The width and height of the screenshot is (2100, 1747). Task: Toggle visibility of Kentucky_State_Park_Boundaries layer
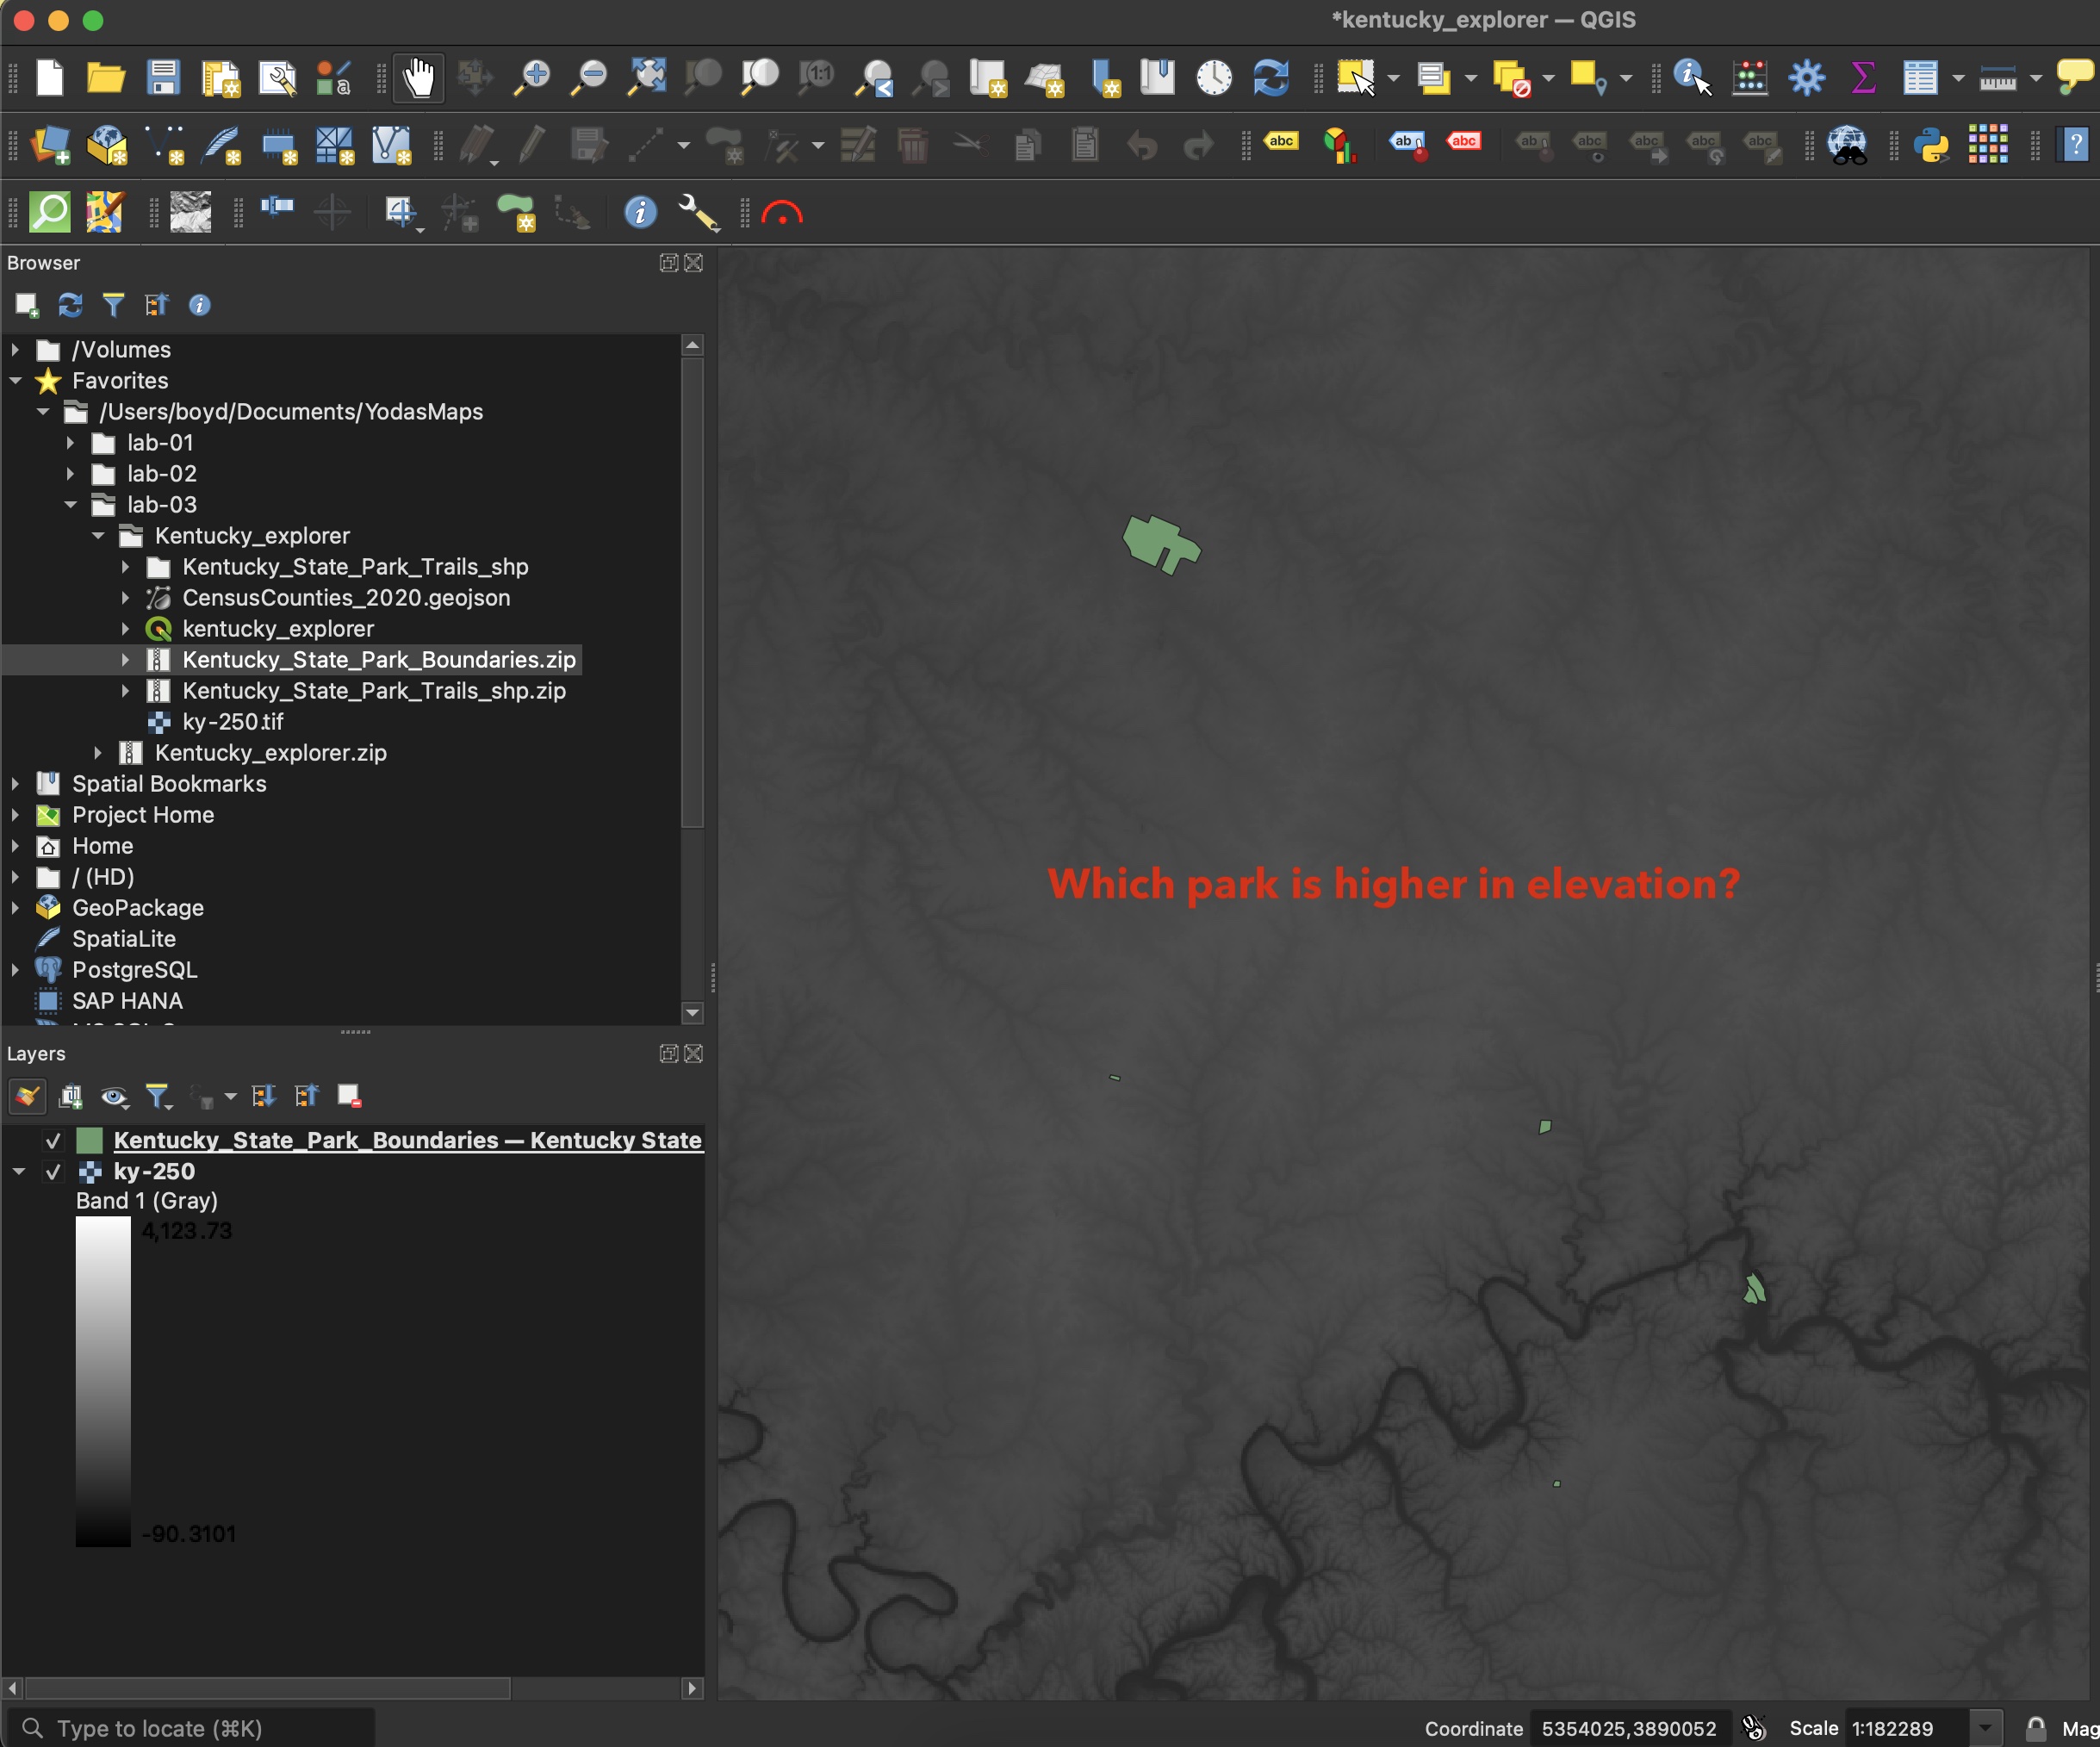pos(53,1141)
